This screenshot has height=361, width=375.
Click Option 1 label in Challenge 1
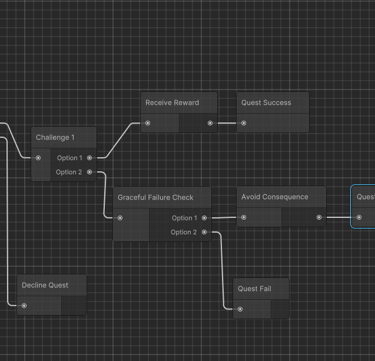coord(70,158)
